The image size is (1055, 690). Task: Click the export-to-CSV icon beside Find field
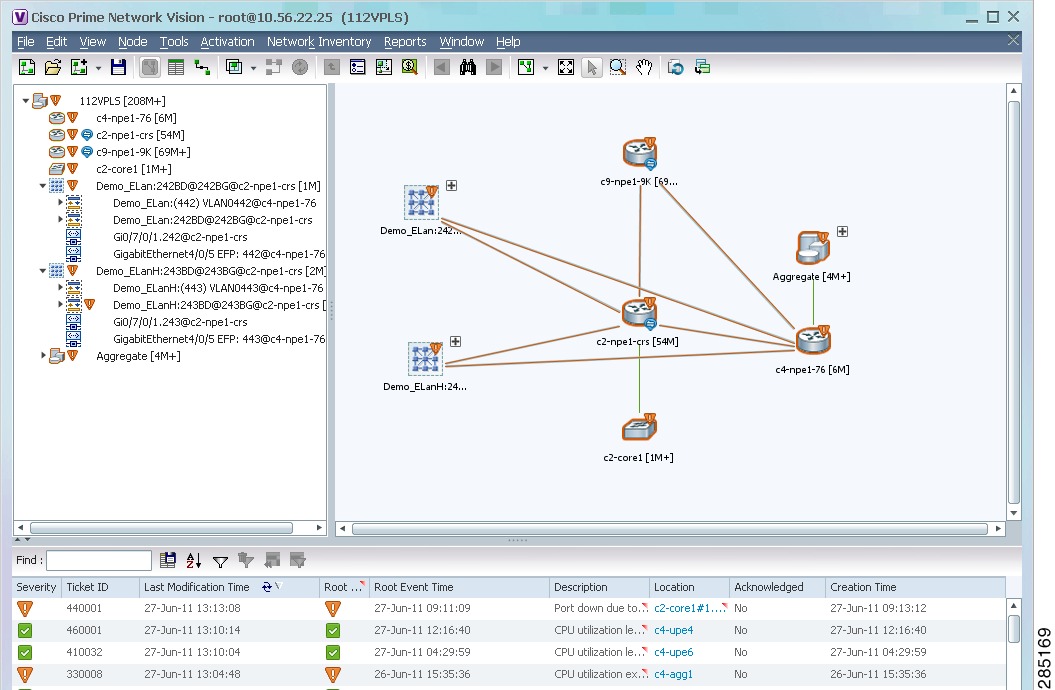(168, 560)
